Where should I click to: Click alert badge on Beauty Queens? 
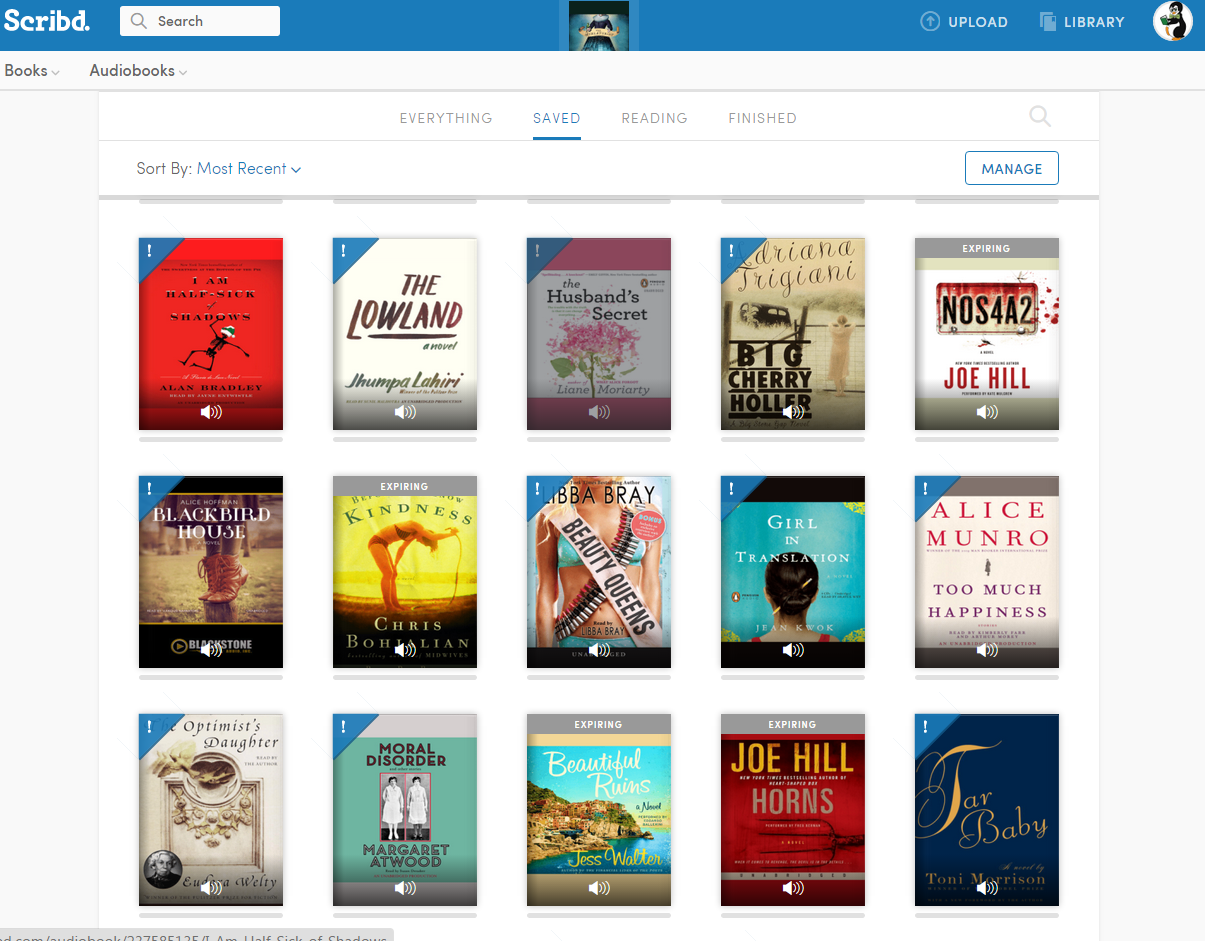point(540,490)
